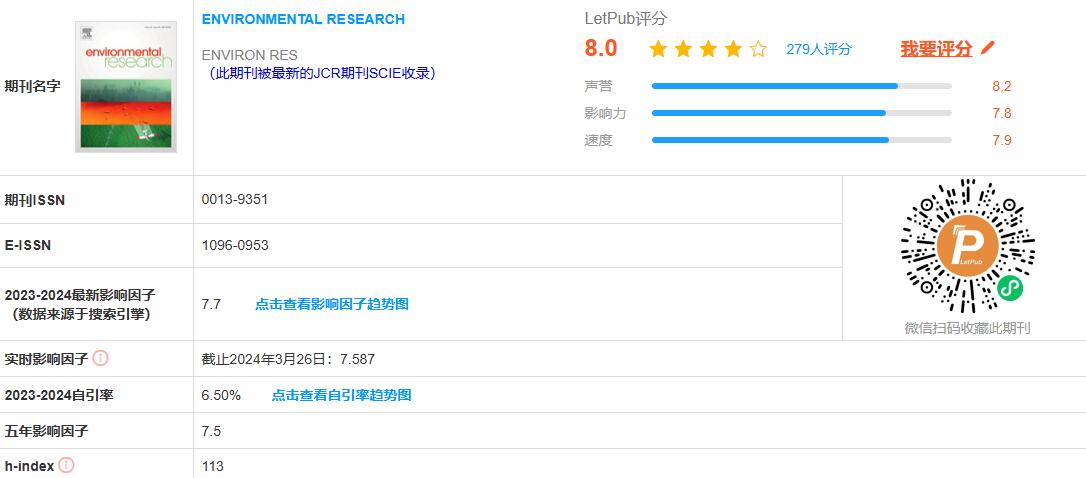Click the 速度 score 7.9
Viewport: 1086px width, 478px height.
point(1002,140)
